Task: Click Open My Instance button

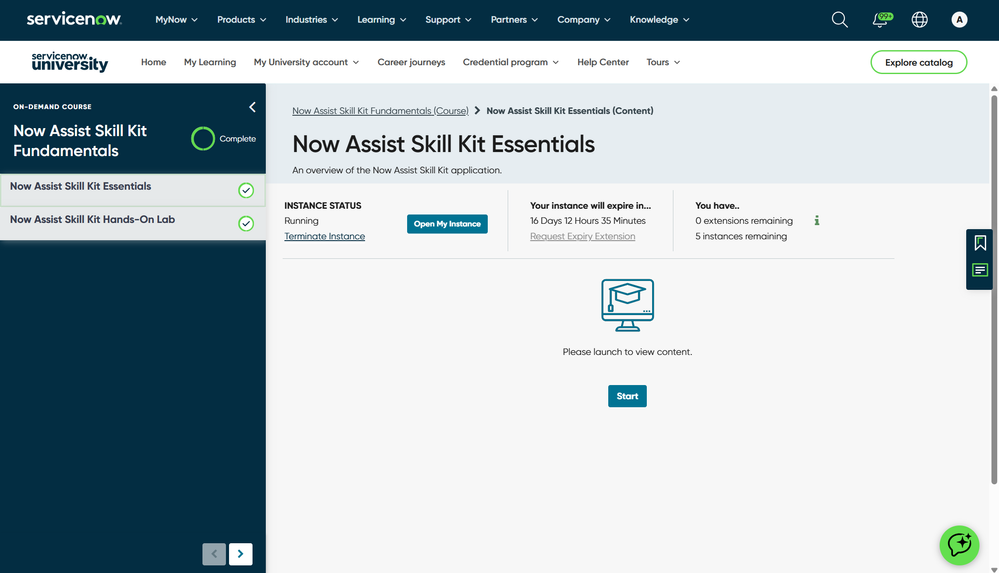Action: click(447, 224)
